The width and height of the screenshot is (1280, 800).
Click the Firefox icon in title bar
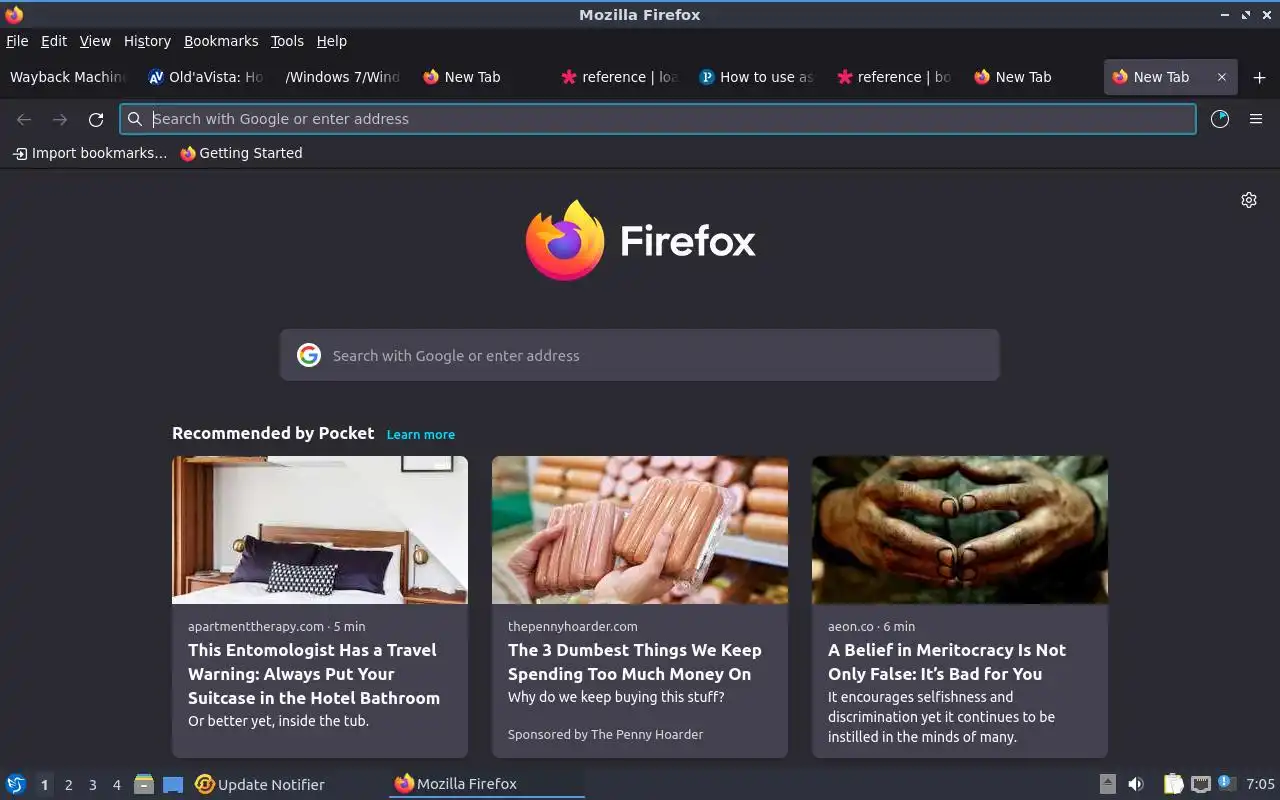pyautogui.click(x=14, y=14)
